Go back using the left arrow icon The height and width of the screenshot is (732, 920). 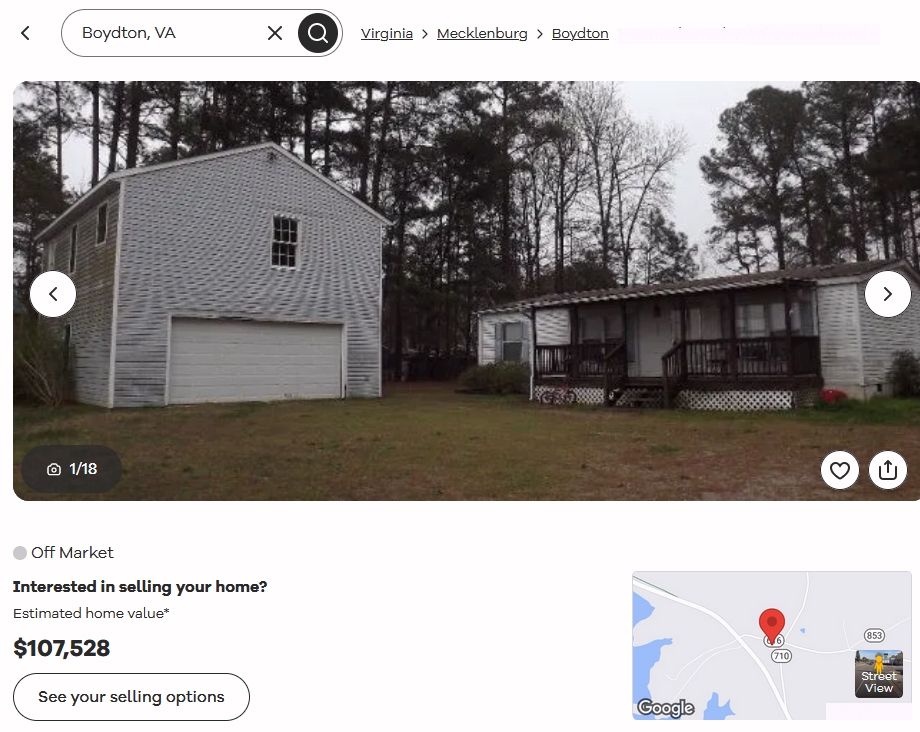25,33
